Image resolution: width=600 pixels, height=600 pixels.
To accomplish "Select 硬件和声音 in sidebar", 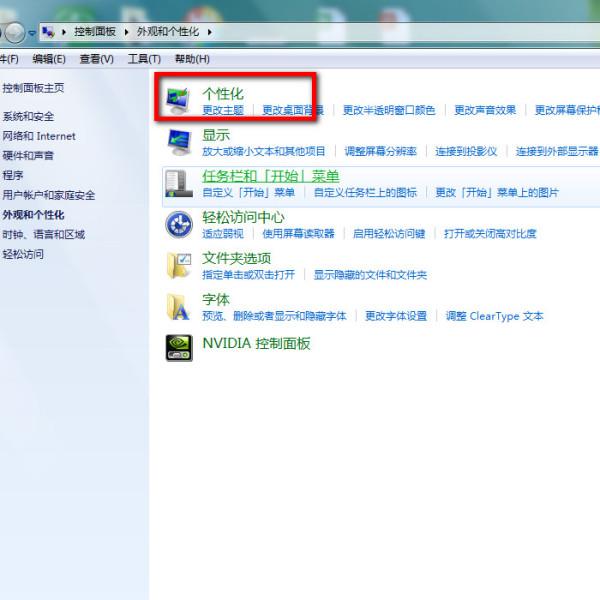I will click(28, 155).
